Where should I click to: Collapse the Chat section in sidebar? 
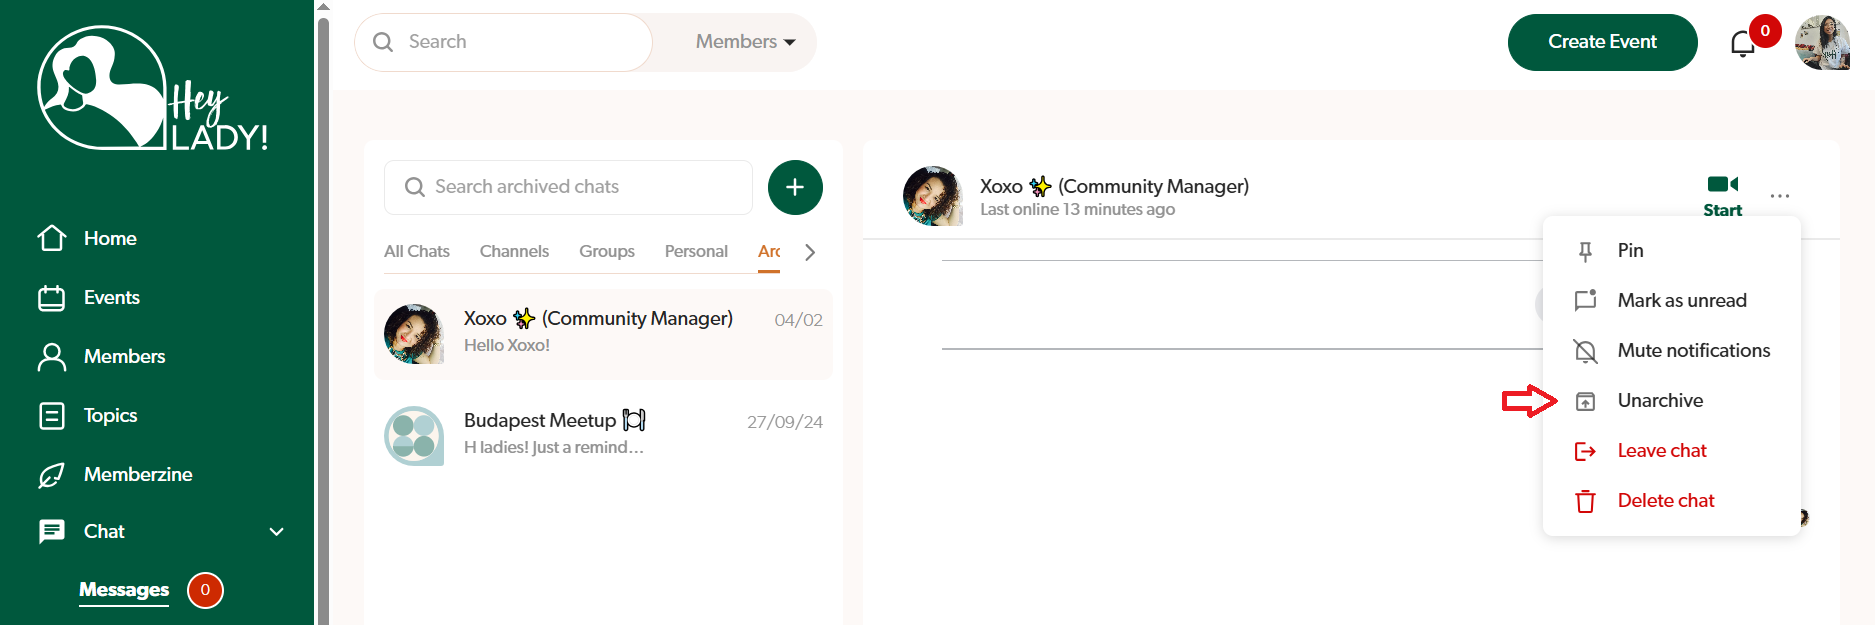point(277,532)
